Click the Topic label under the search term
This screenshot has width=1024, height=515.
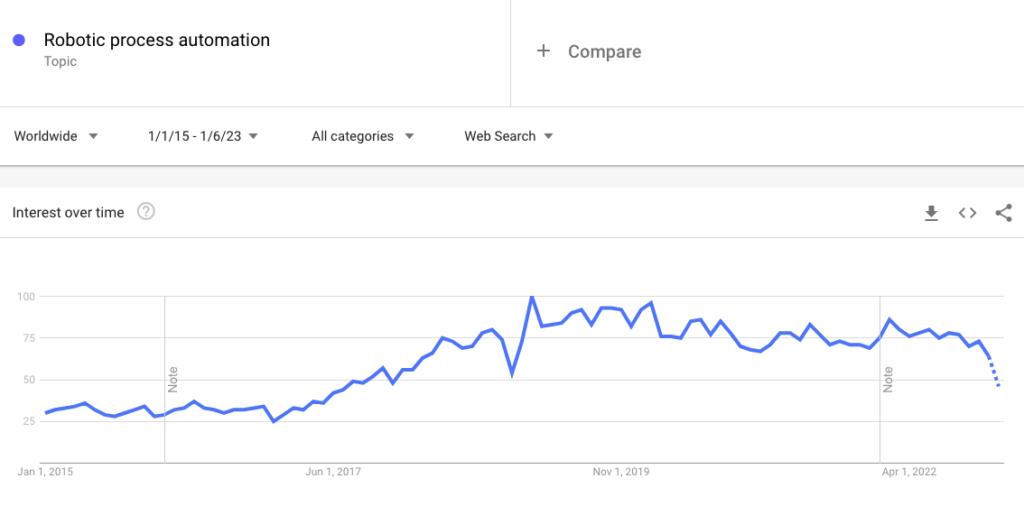(x=60, y=62)
